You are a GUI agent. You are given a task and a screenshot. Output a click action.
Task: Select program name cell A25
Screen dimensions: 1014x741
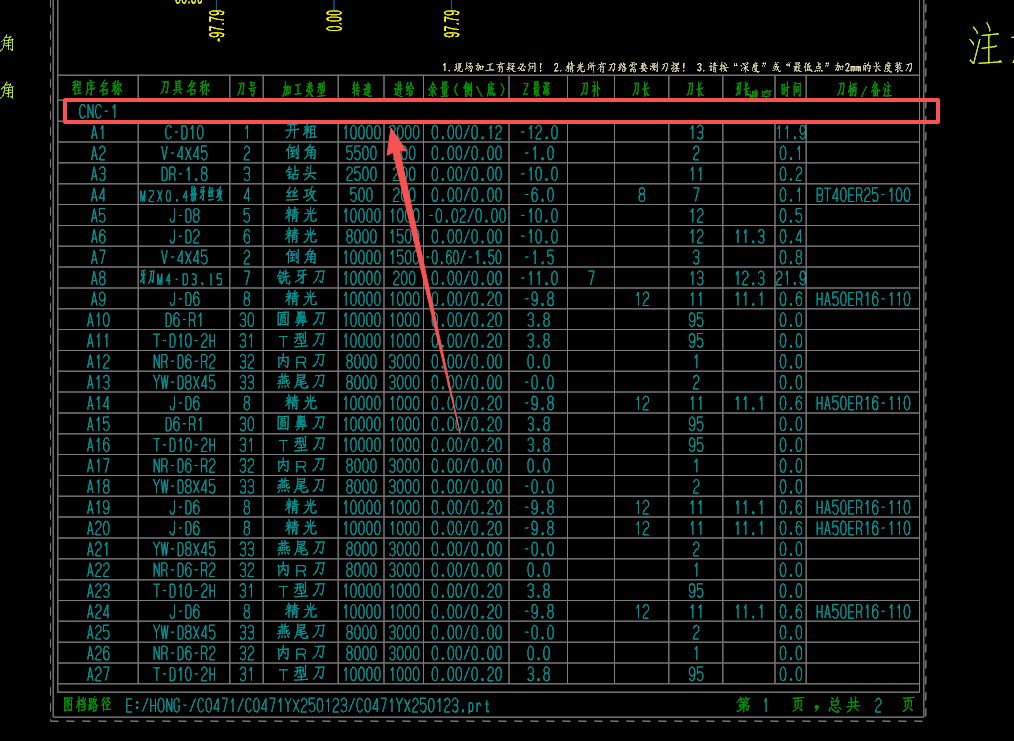coord(98,632)
